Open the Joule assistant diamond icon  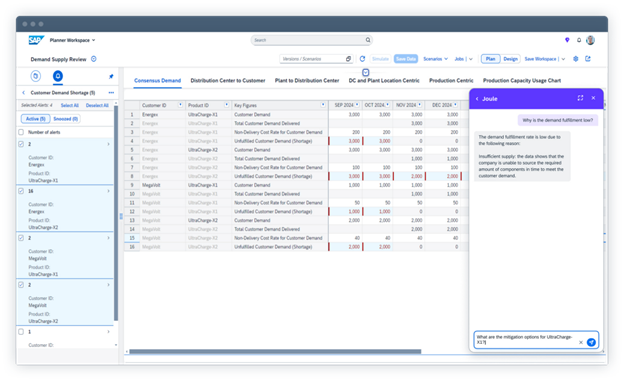tap(567, 40)
